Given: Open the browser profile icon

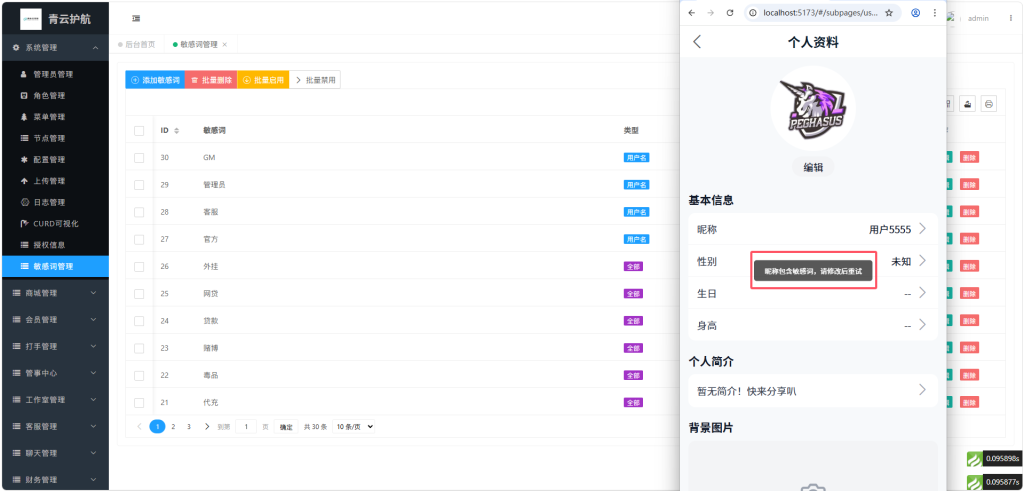Looking at the screenshot, I should point(916,13).
